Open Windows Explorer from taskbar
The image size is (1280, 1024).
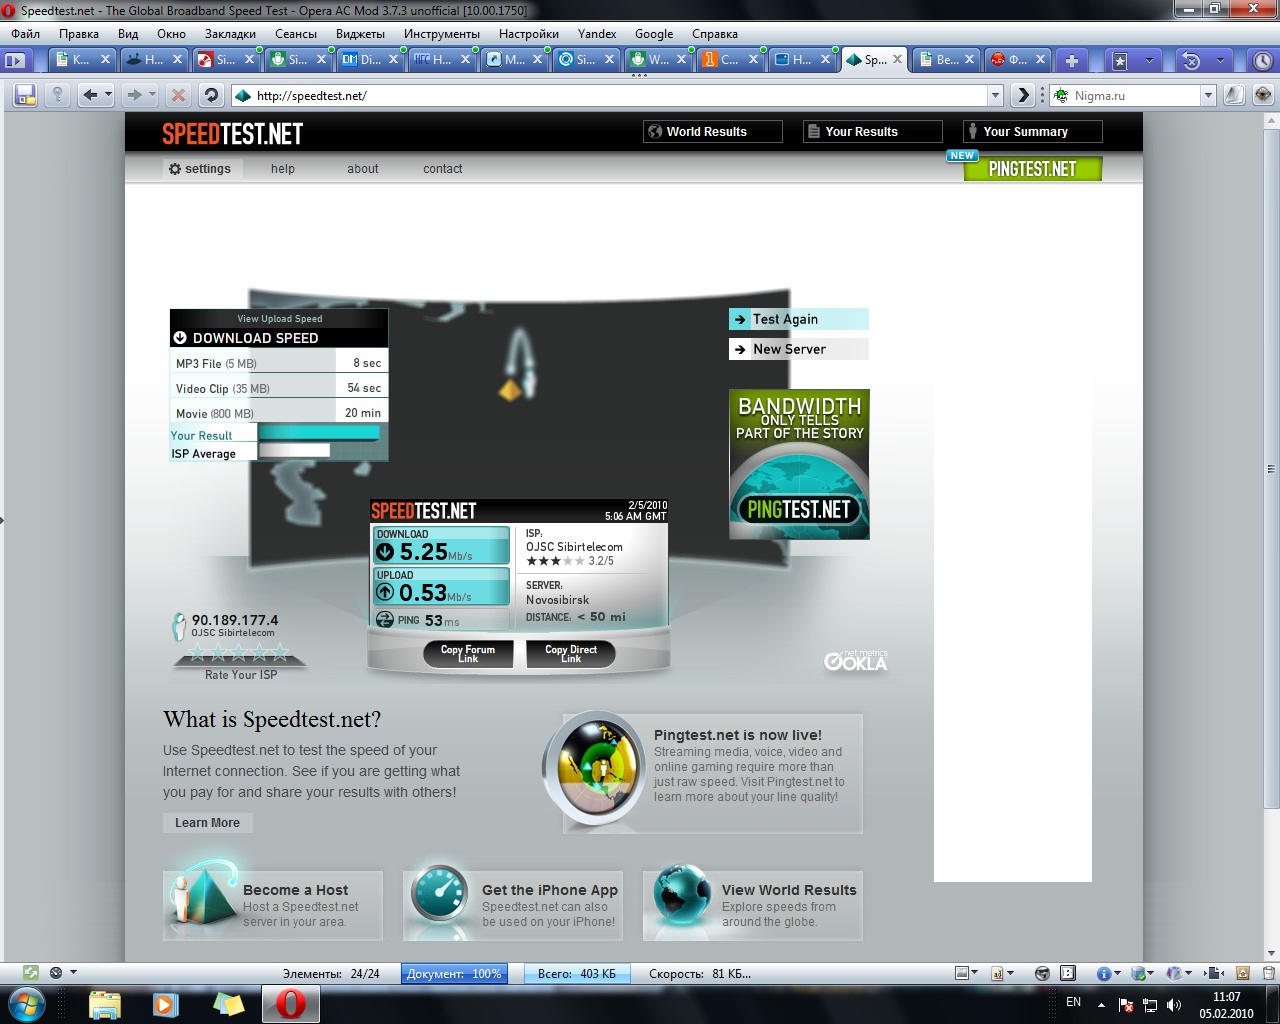point(104,1003)
